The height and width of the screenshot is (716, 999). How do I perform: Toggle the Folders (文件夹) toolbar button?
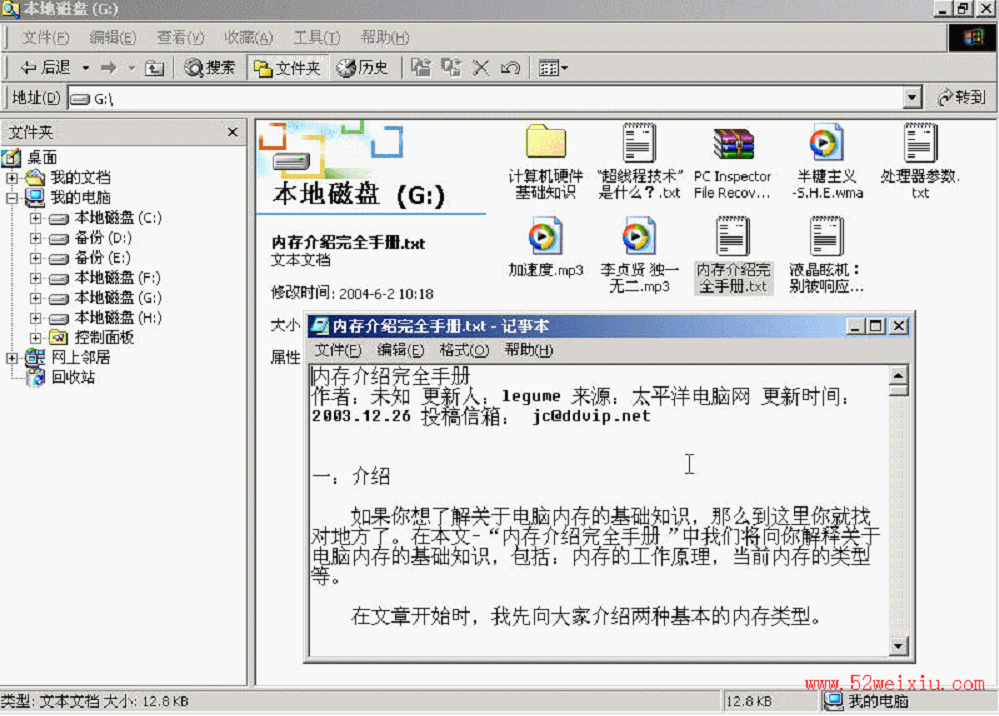point(287,68)
